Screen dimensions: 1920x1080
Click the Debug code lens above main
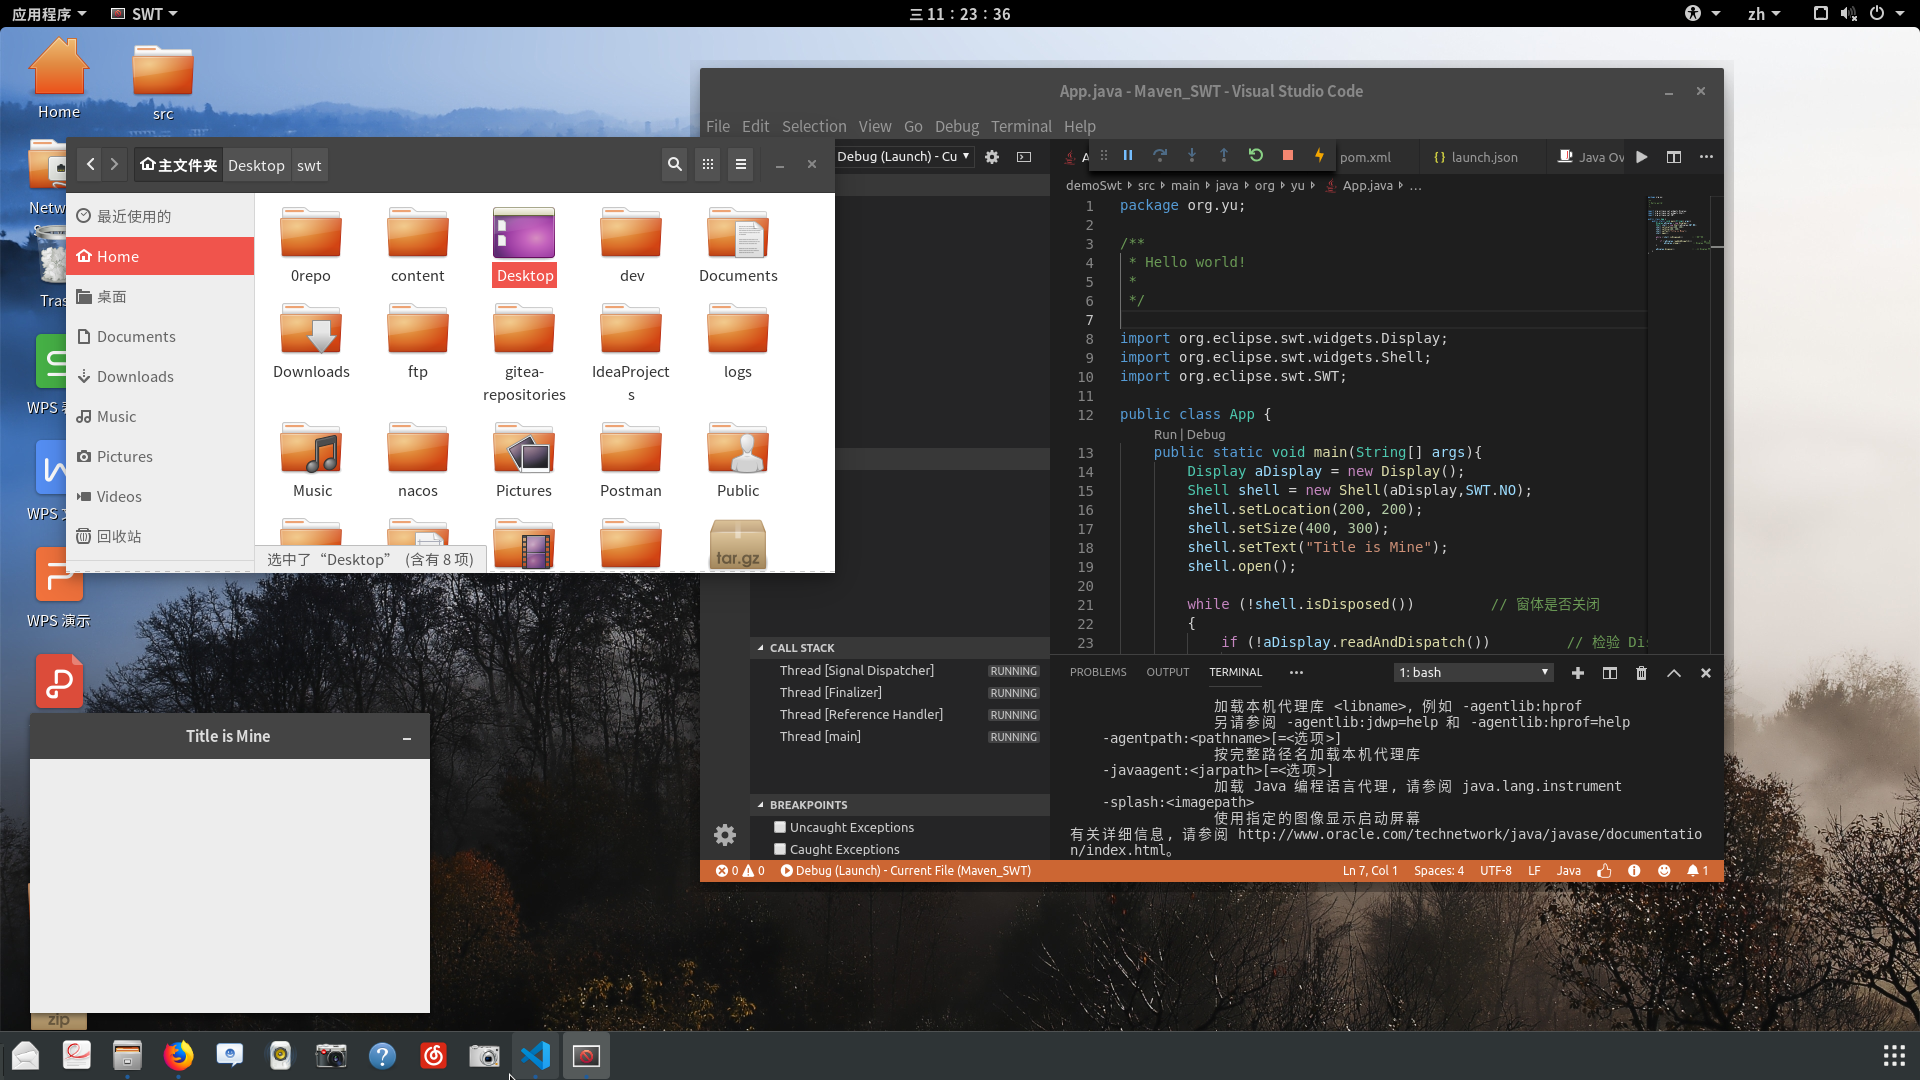tap(1206, 435)
